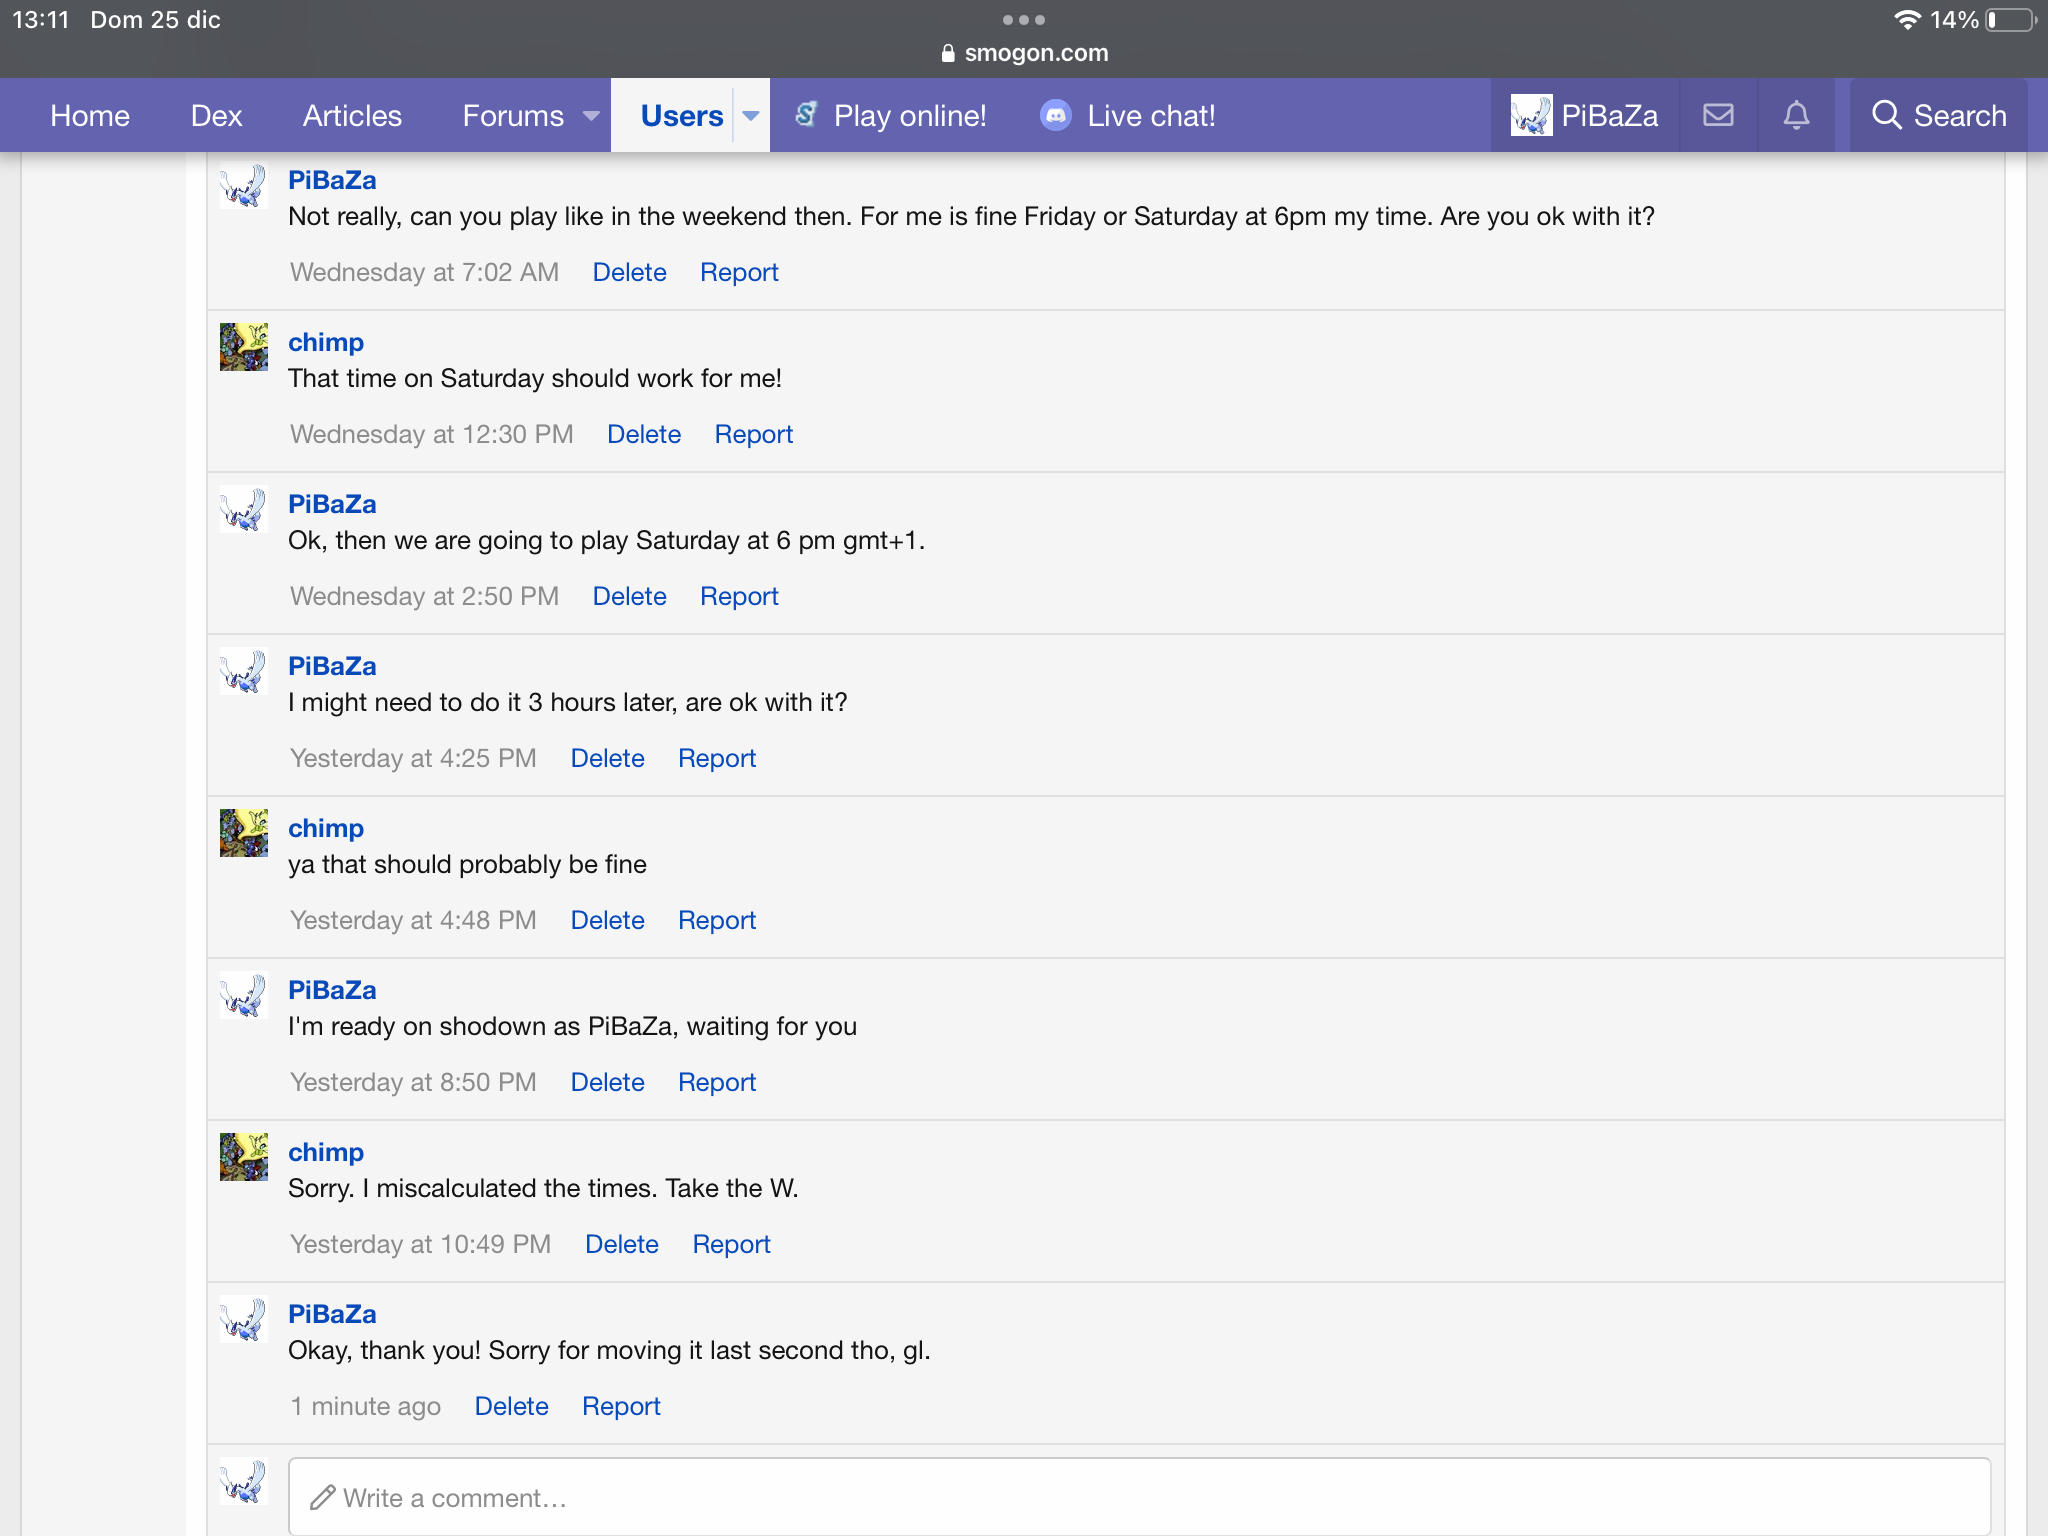The width and height of the screenshot is (2048, 1536).
Task: Click PiBaZa avatar in navigation bar
Action: (x=1530, y=115)
